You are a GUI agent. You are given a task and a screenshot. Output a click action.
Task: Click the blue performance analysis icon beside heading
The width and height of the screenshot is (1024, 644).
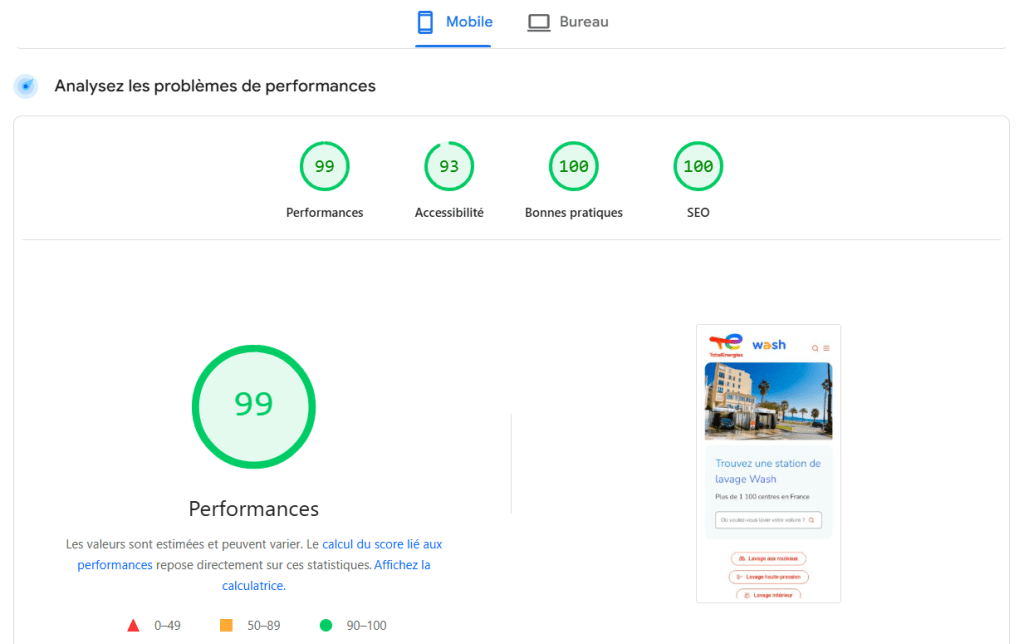(26, 86)
